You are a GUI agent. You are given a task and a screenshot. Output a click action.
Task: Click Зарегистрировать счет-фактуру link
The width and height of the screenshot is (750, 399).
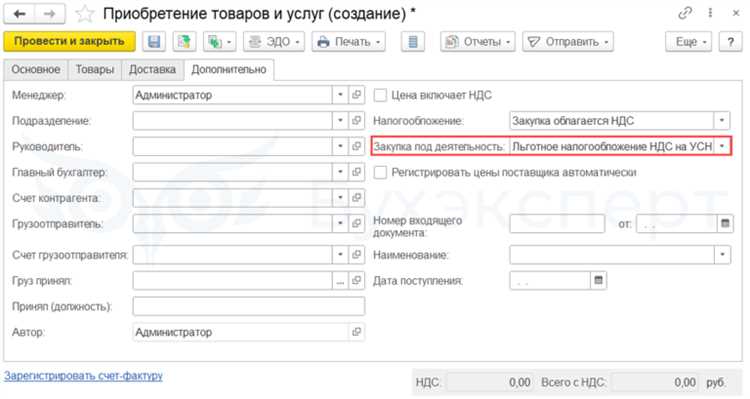coord(83,376)
